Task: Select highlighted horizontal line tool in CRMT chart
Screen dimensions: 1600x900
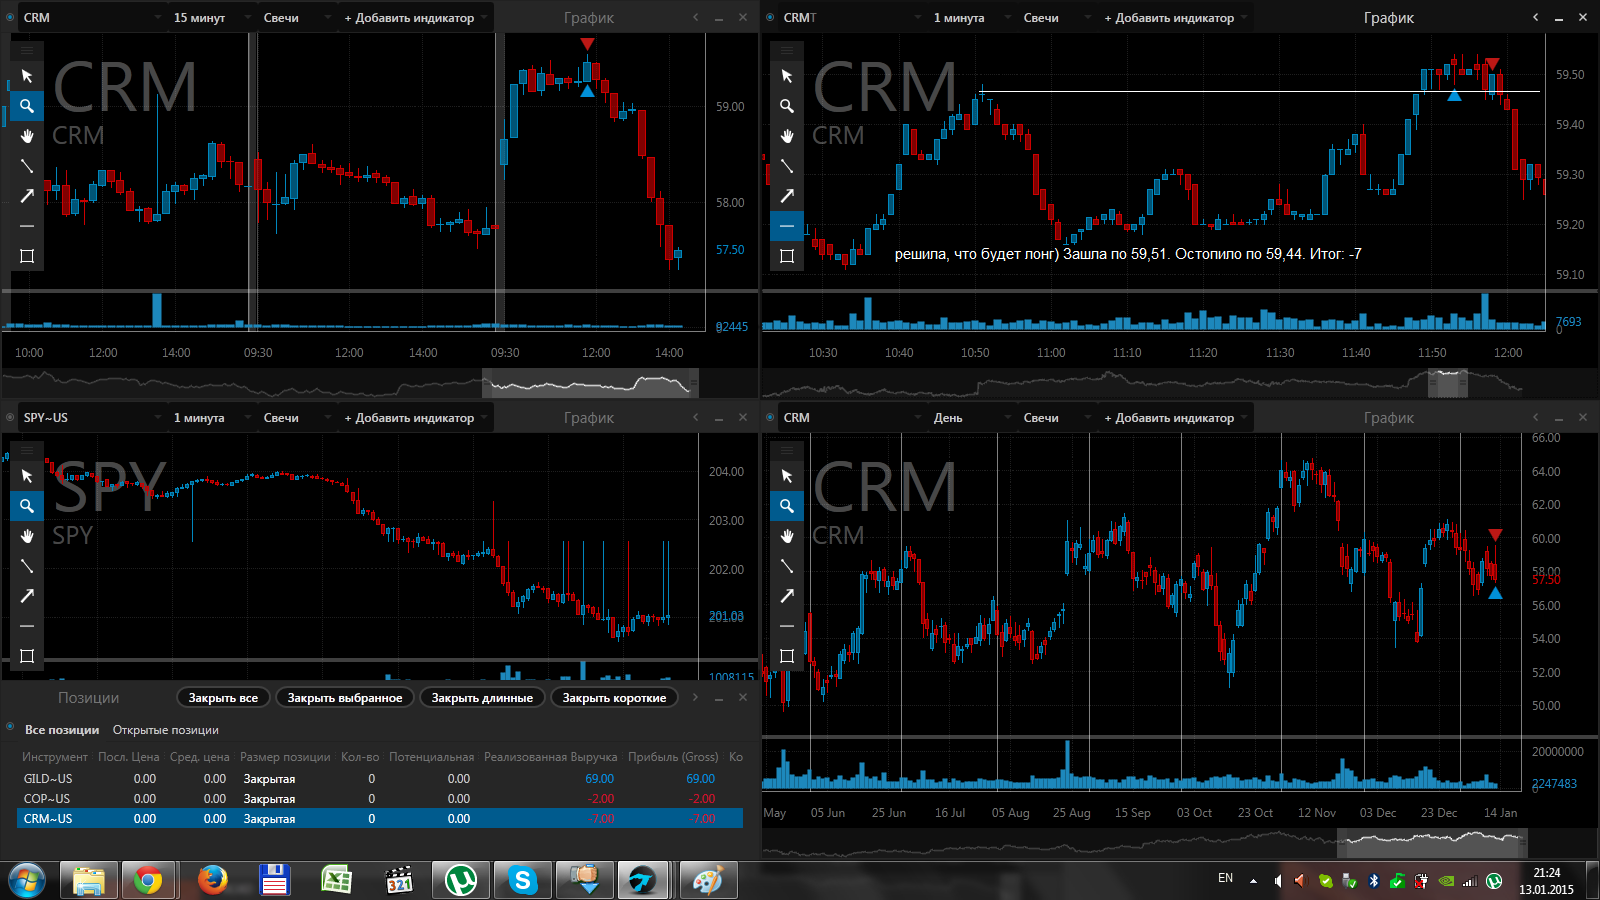Action: pyautogui.click(x=787, y=226)
